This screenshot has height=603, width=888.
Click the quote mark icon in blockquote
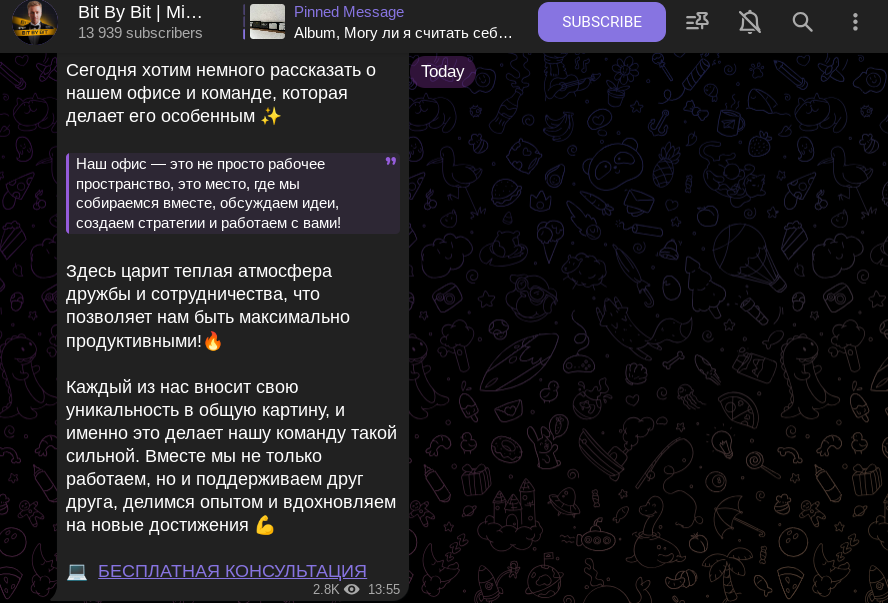pos(391,161)
